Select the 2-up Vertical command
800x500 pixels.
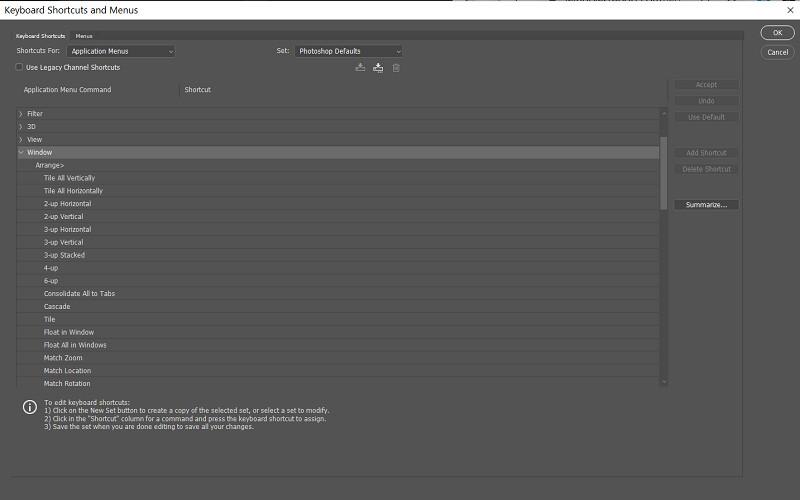coord(338,216)
